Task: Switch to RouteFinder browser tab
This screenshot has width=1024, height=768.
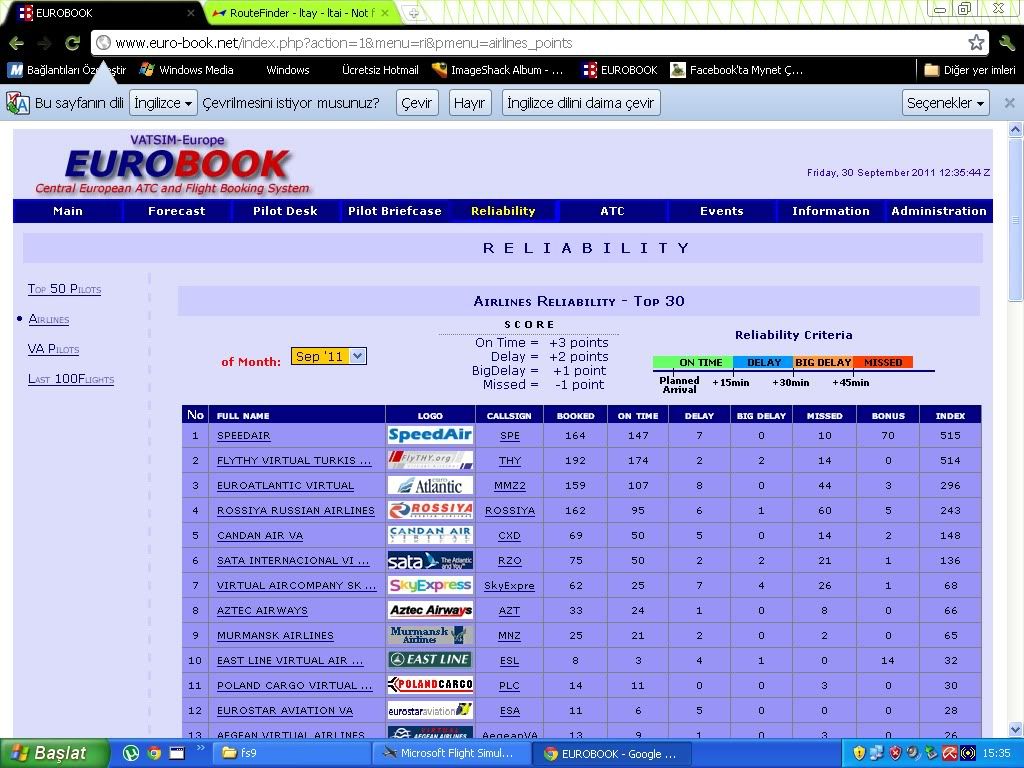Action: (x=302, y=12)
